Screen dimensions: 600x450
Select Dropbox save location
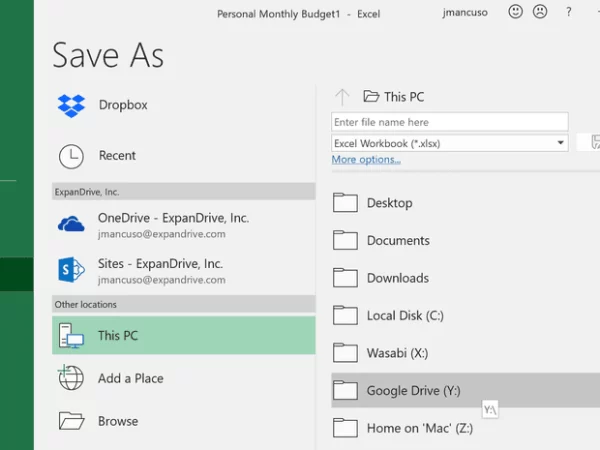(184, 105)
